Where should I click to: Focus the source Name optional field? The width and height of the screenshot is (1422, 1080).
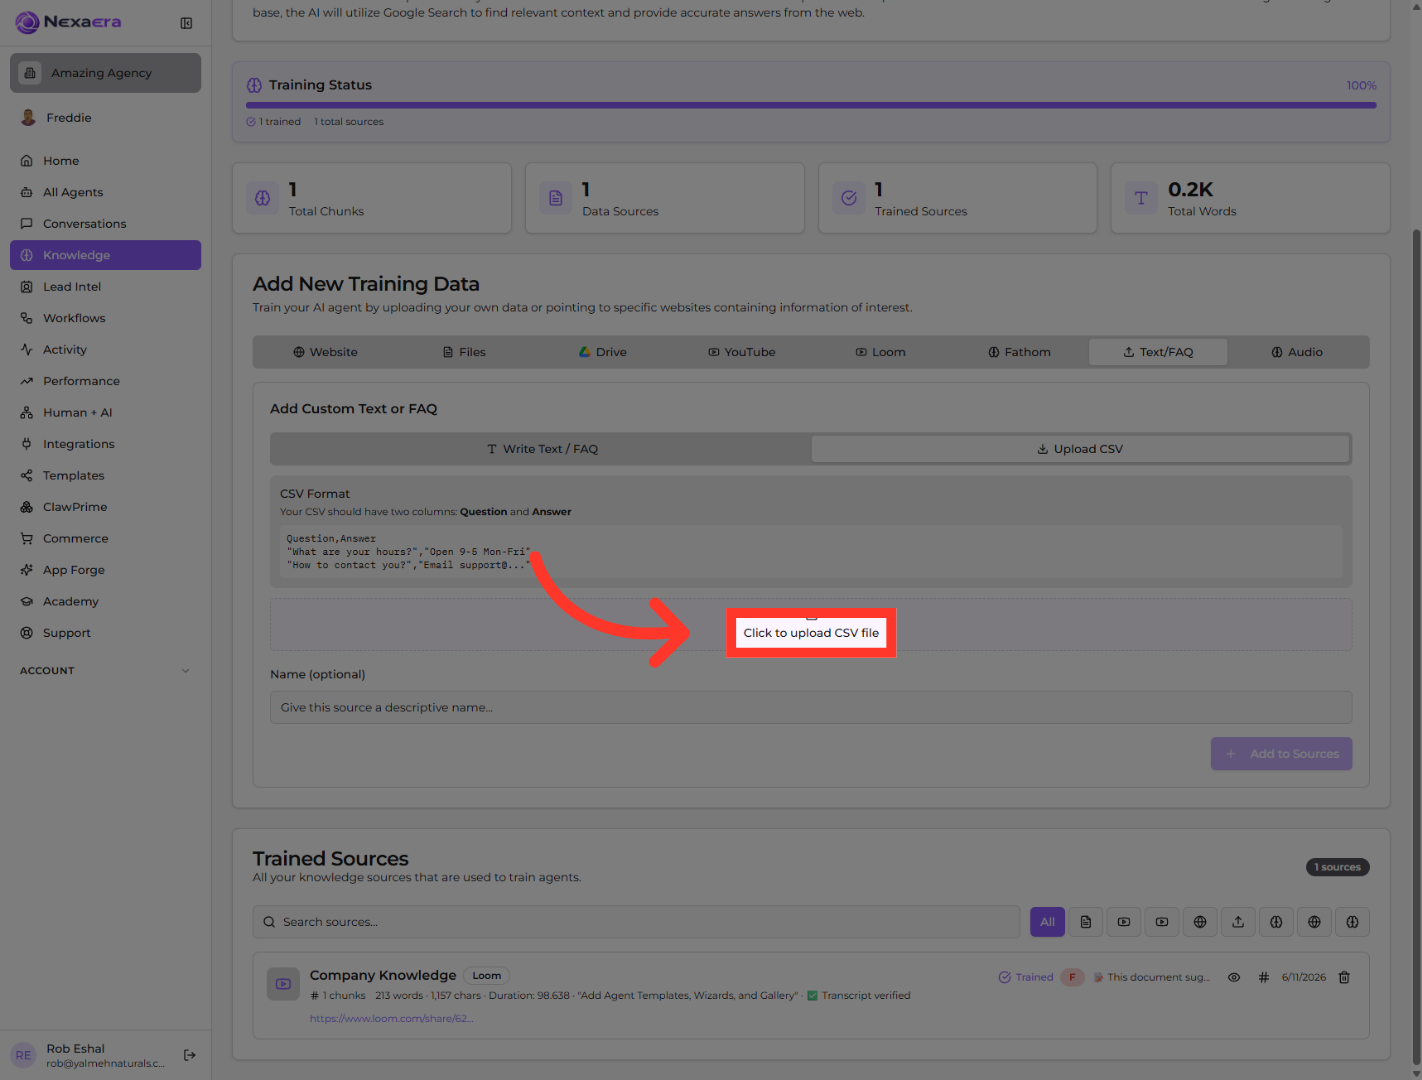[x=811, y=708]
